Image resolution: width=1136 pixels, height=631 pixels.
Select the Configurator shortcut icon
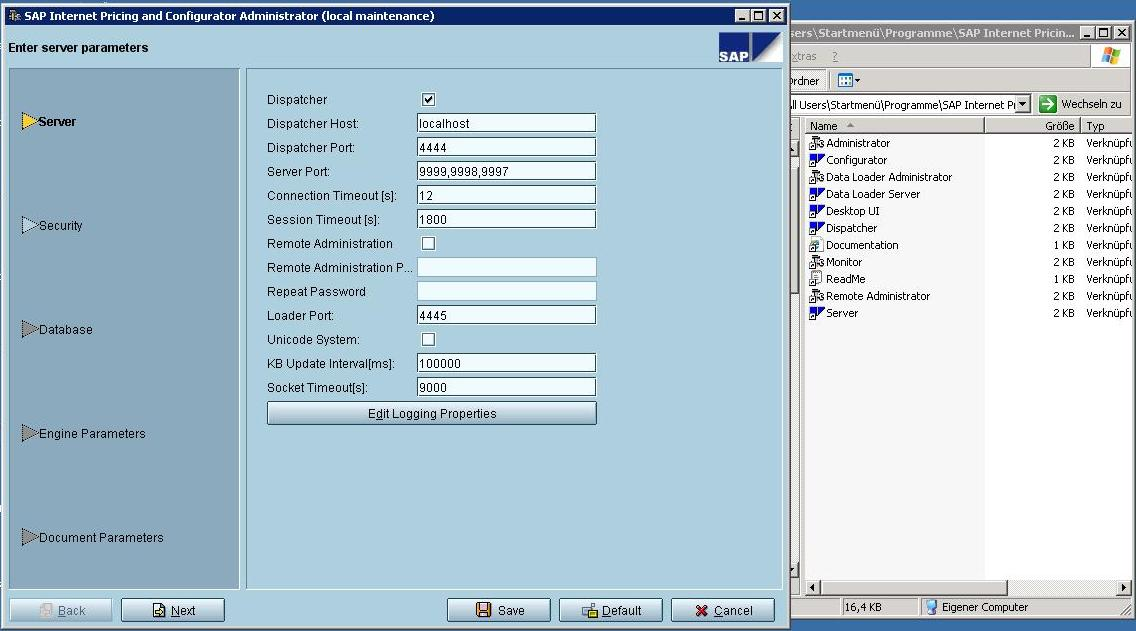[x=816, y=160]
